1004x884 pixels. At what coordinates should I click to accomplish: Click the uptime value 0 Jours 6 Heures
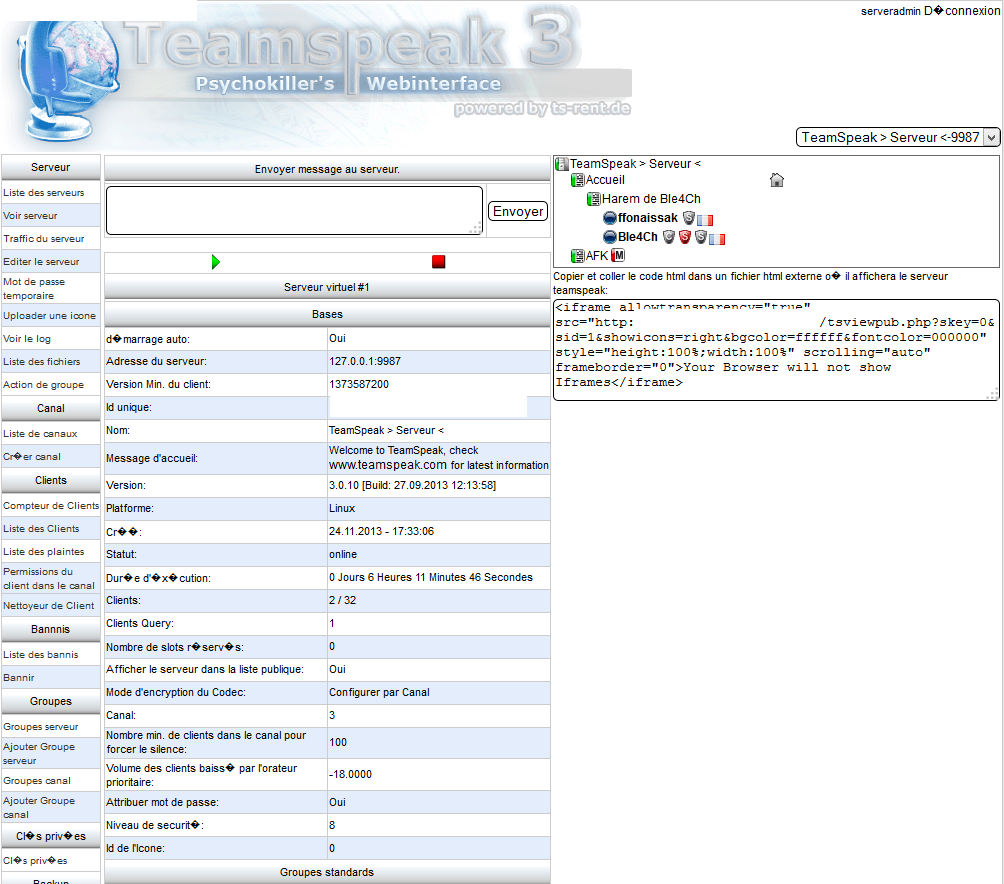(x=431, y=577)
